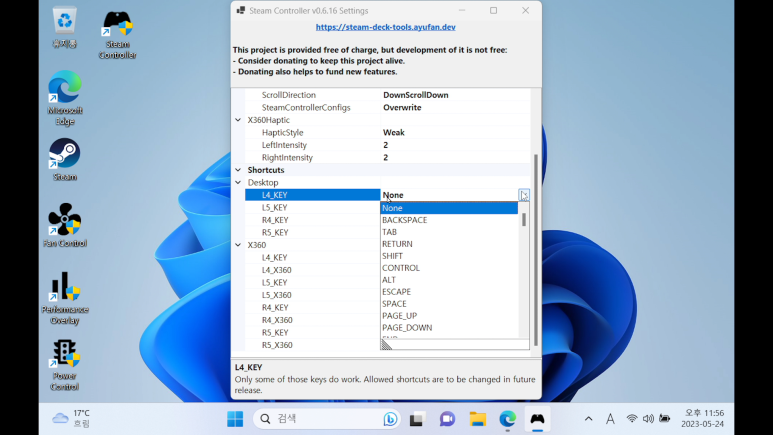Select the R5_KEY row under Desktop
The image size is (773, 435).
click(313, 232)
